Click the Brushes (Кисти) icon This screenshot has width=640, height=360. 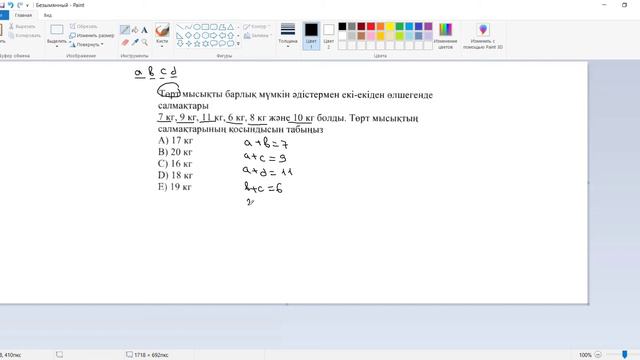tap(162, 31)
